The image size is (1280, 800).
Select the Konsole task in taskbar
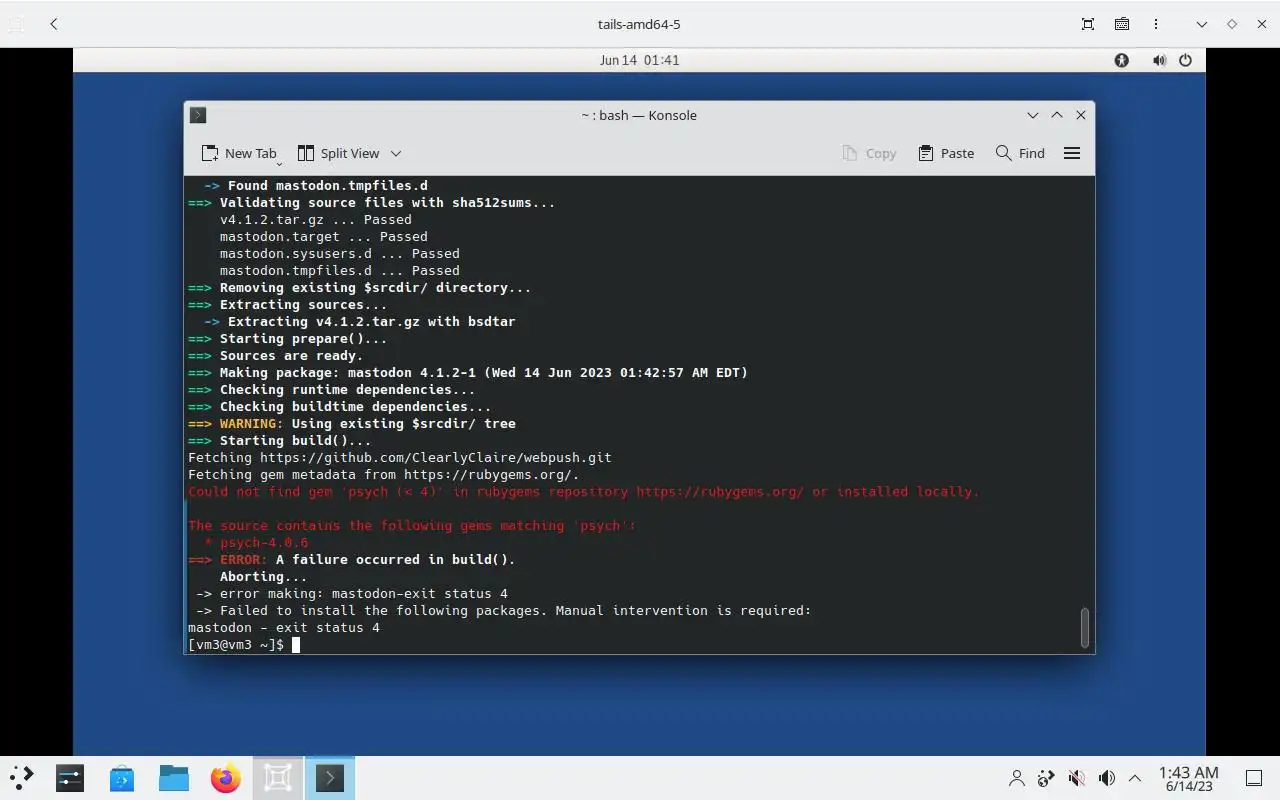[x=330, y=778]
